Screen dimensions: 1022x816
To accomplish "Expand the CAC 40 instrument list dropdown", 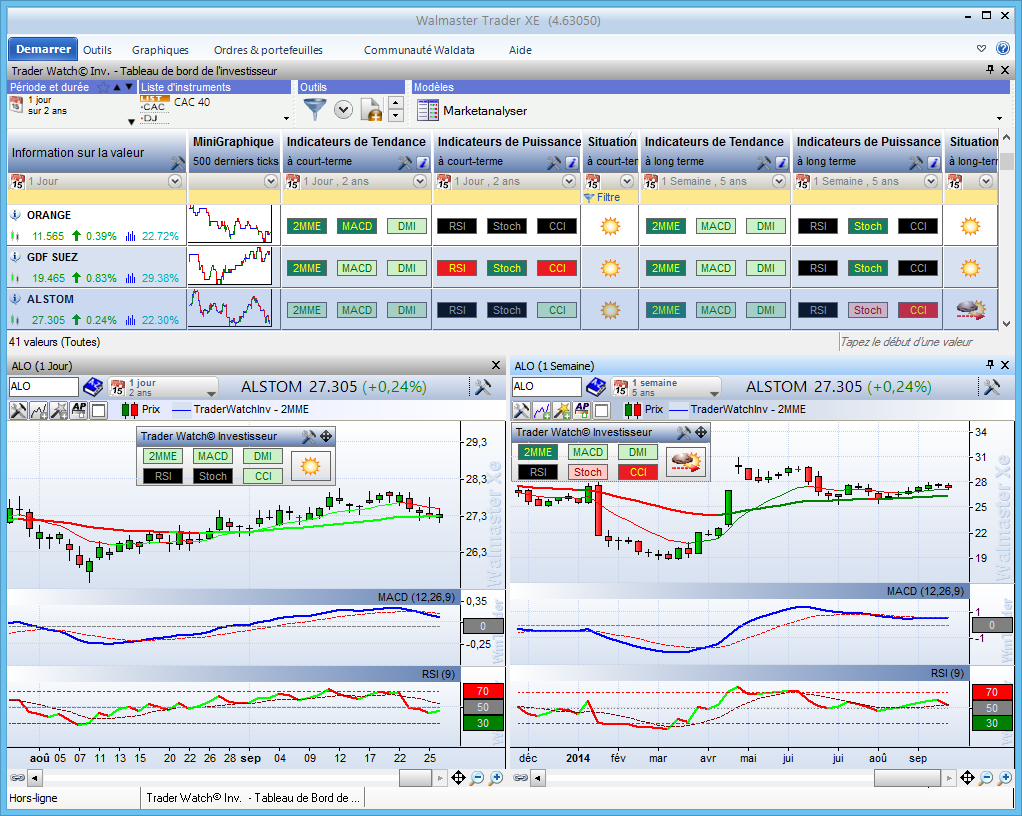I will pyautogui.click(x=286, y=119).
